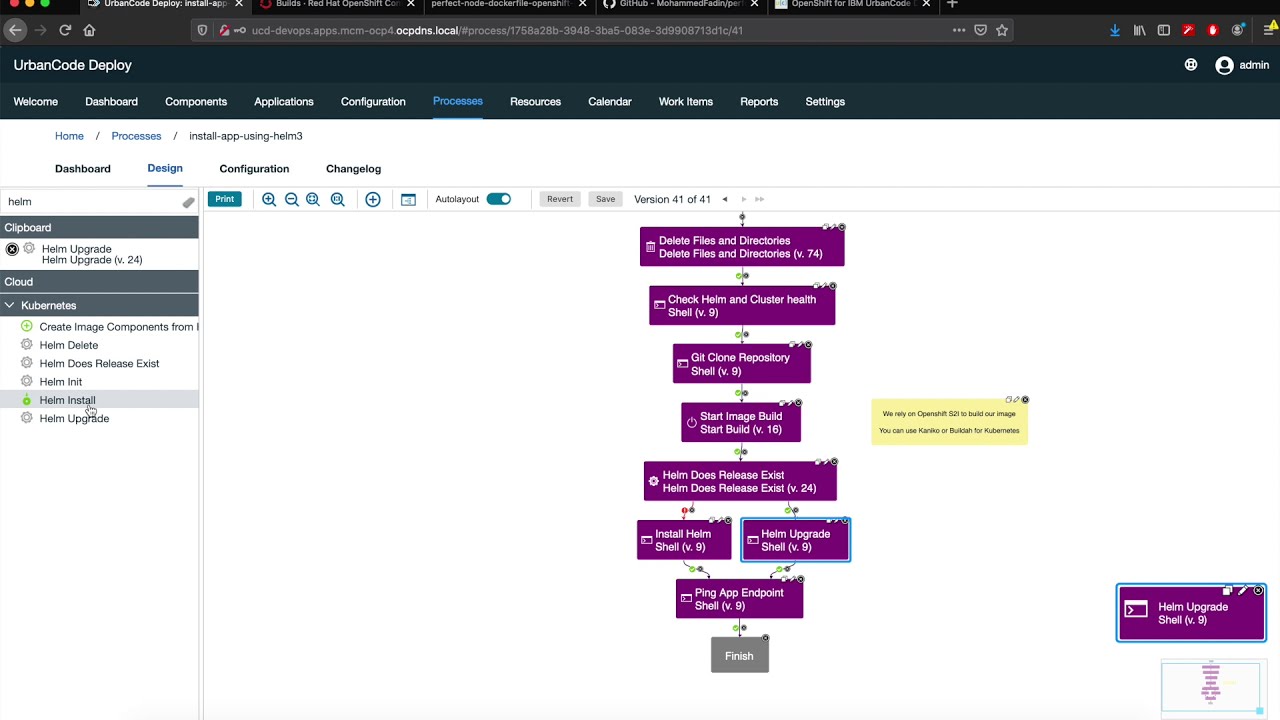This screenshot has height=720, width=1280.
Task: Edit the detached Helm Upgrade step
Action: pyautogui.click(x=1243, y=591)
